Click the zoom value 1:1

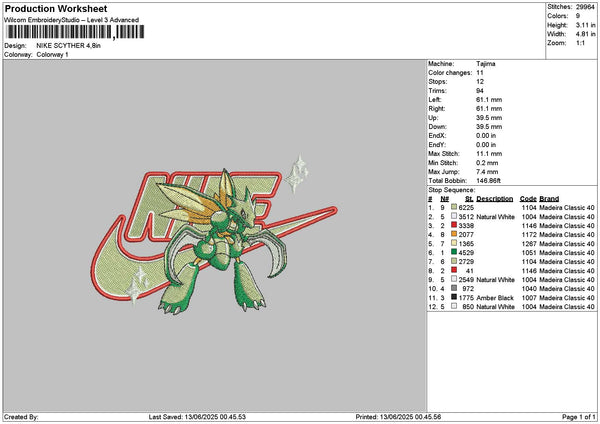click(580, 43)
